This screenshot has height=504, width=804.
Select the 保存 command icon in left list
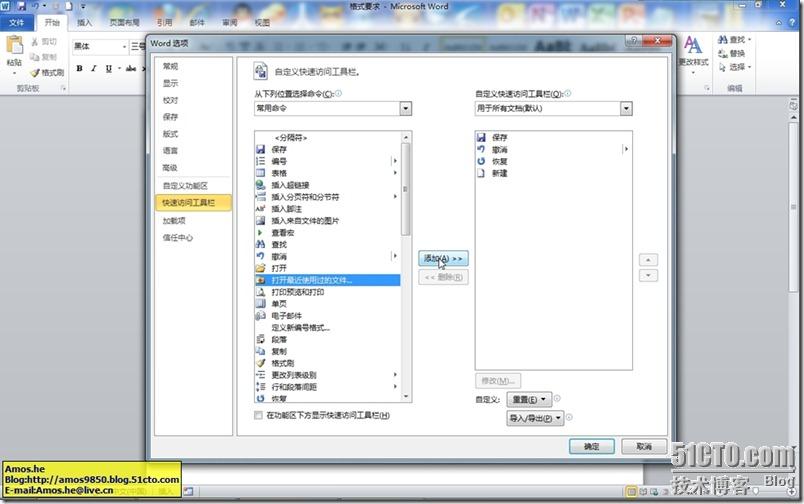(260, 149)
